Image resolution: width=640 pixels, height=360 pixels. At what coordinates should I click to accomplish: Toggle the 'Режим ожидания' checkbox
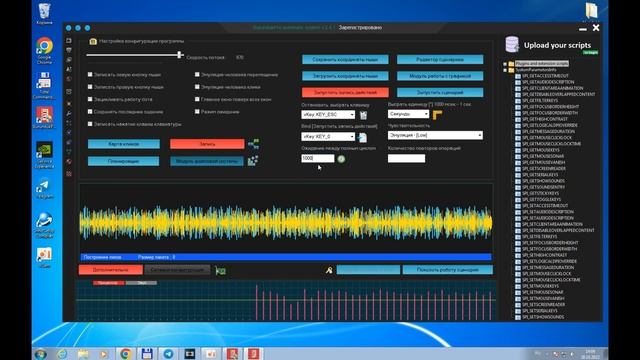[x=197, y=111]
